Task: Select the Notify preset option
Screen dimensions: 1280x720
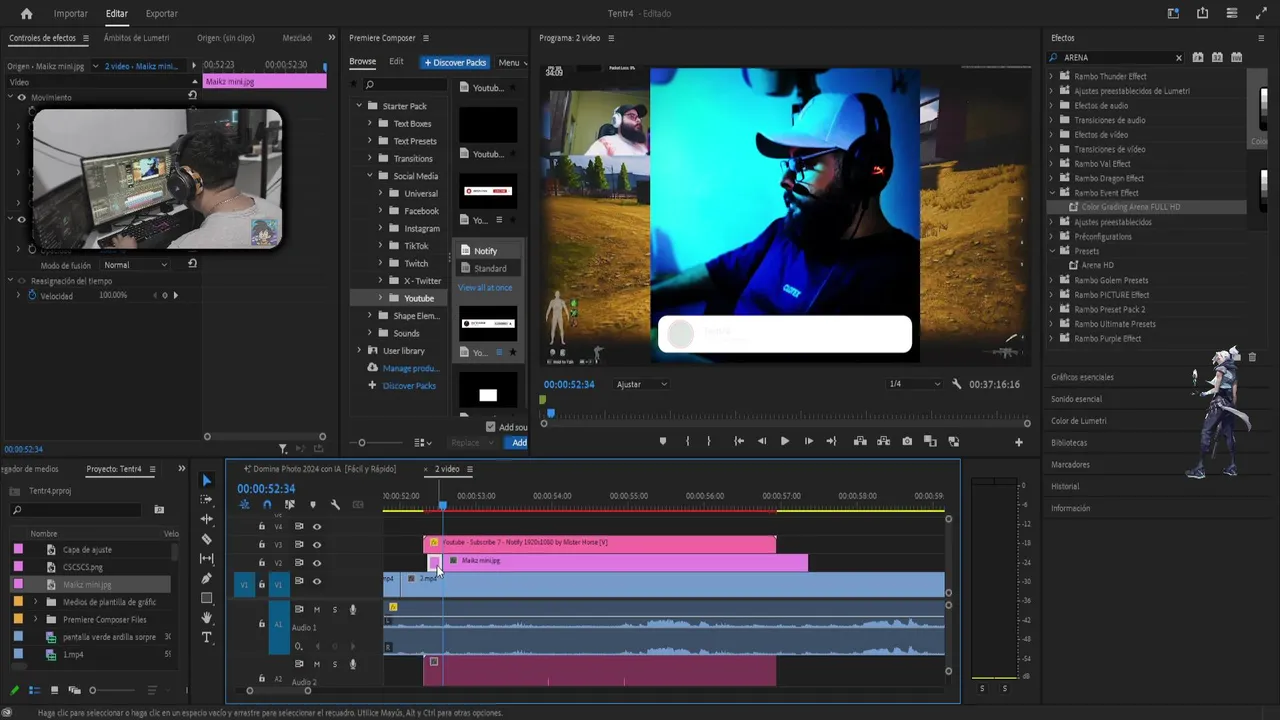Action: point(486,251)
